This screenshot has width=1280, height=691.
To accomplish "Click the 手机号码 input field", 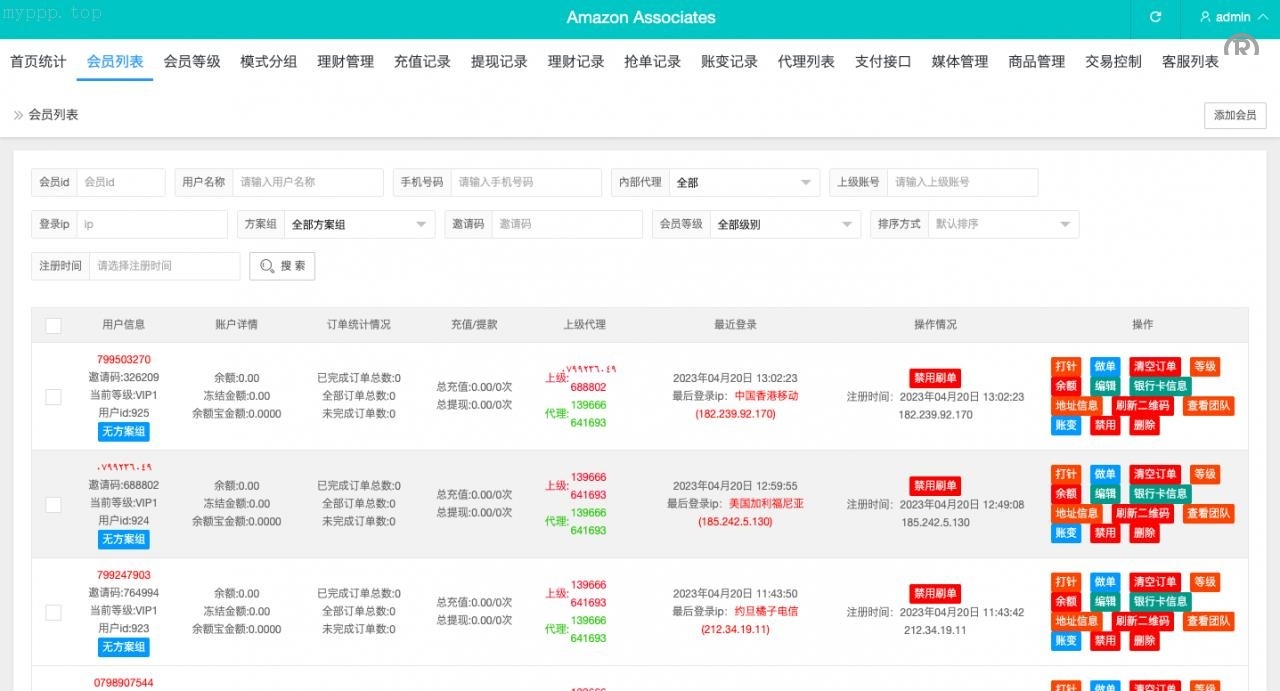I will pos(525,182).
